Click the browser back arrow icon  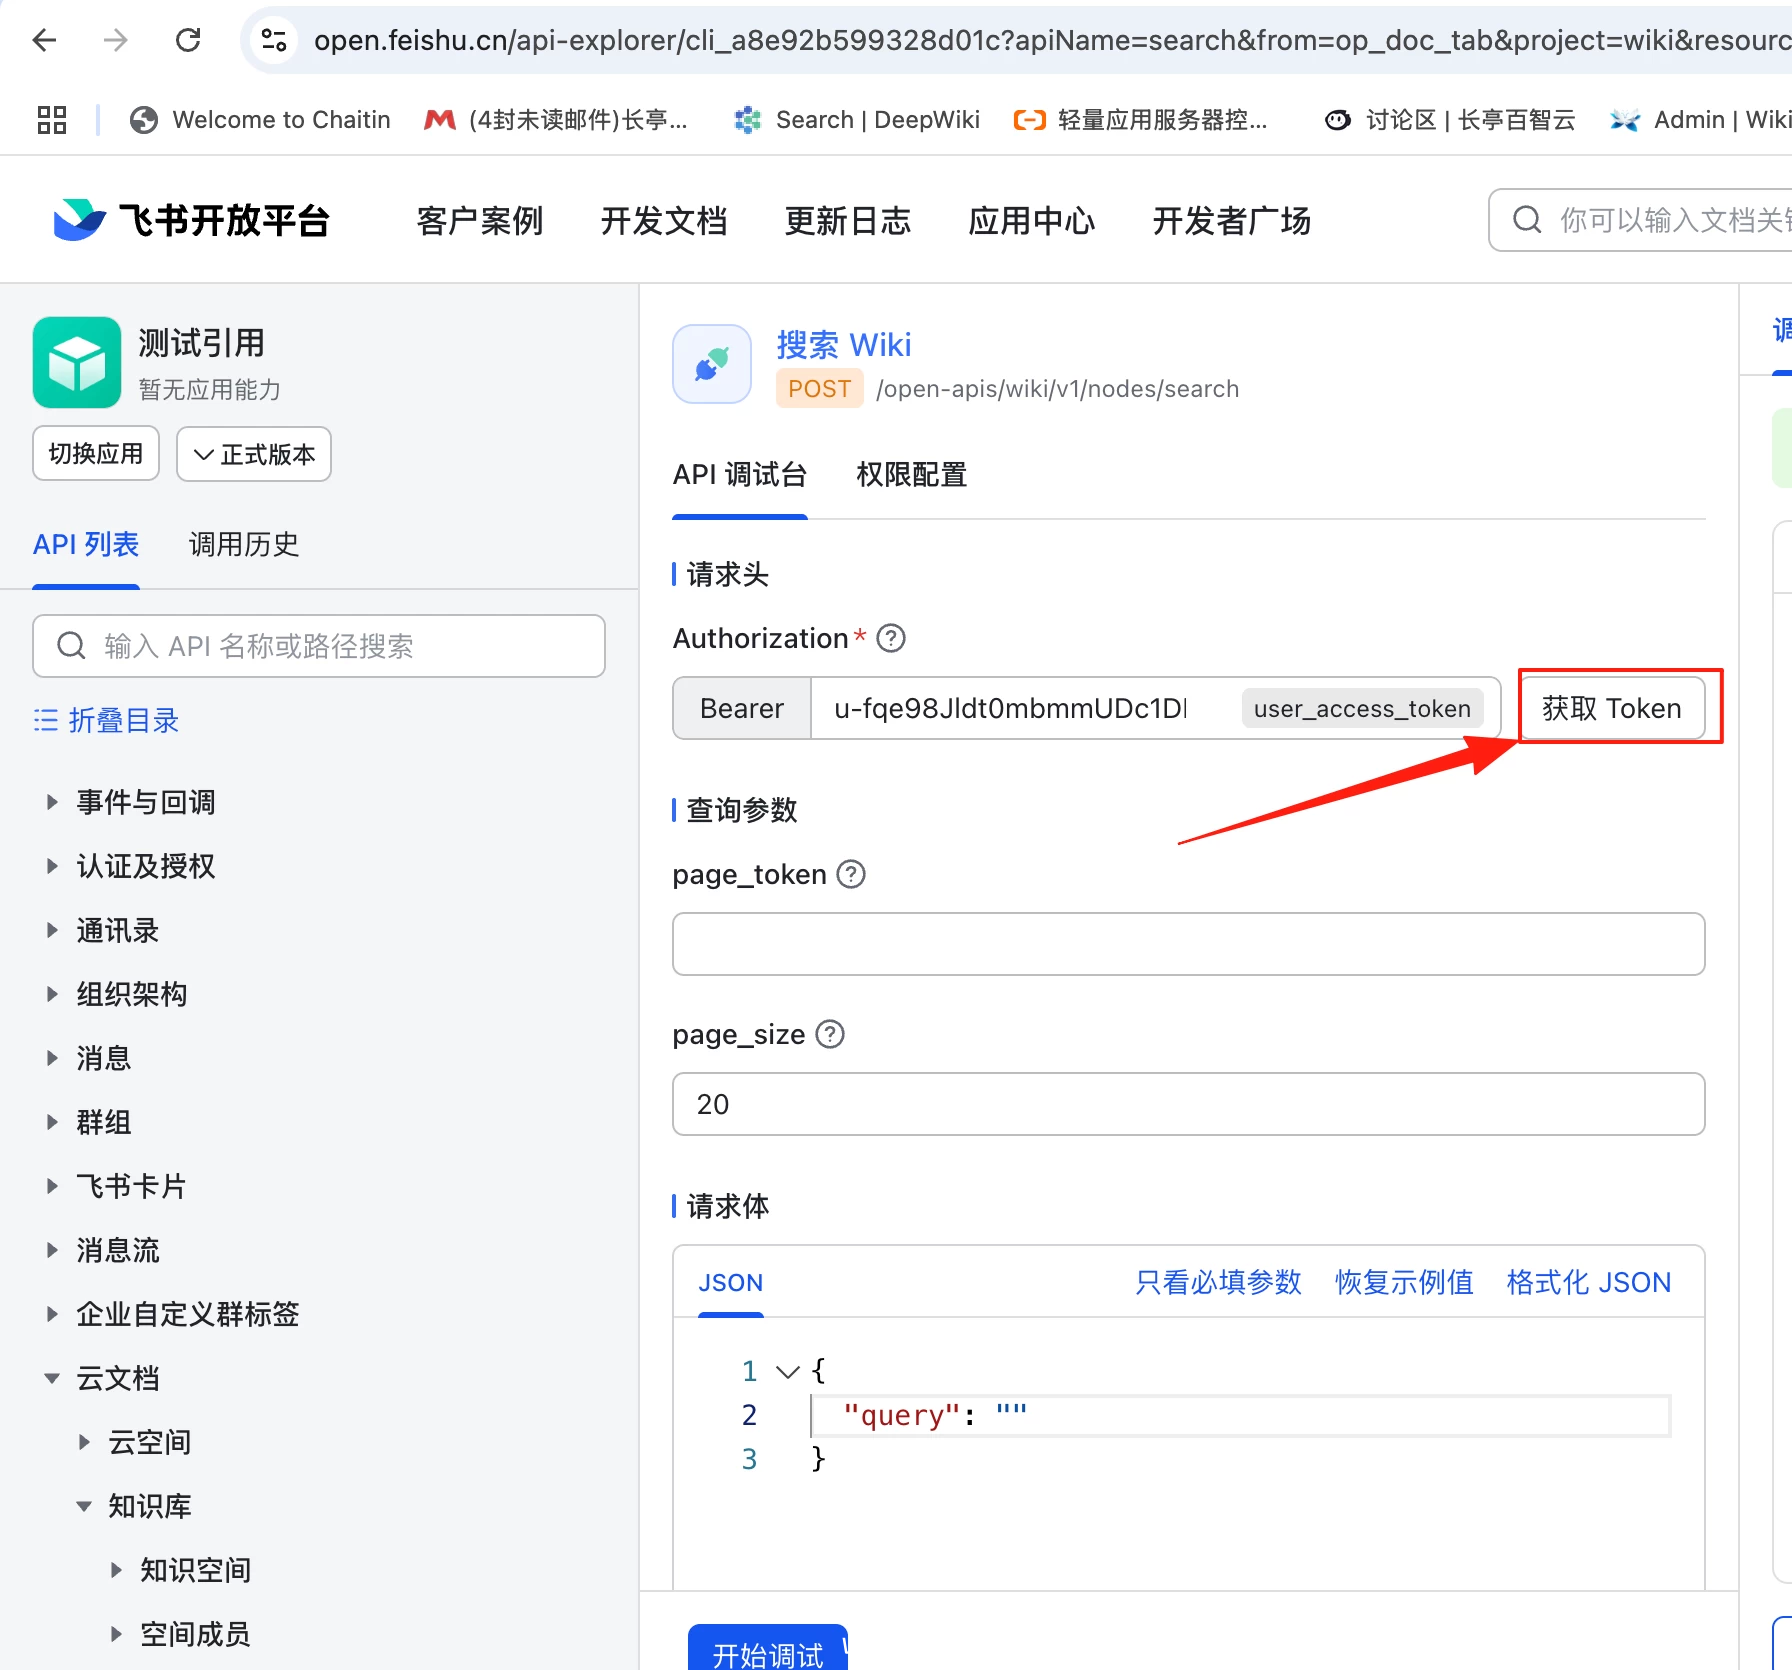45,40
